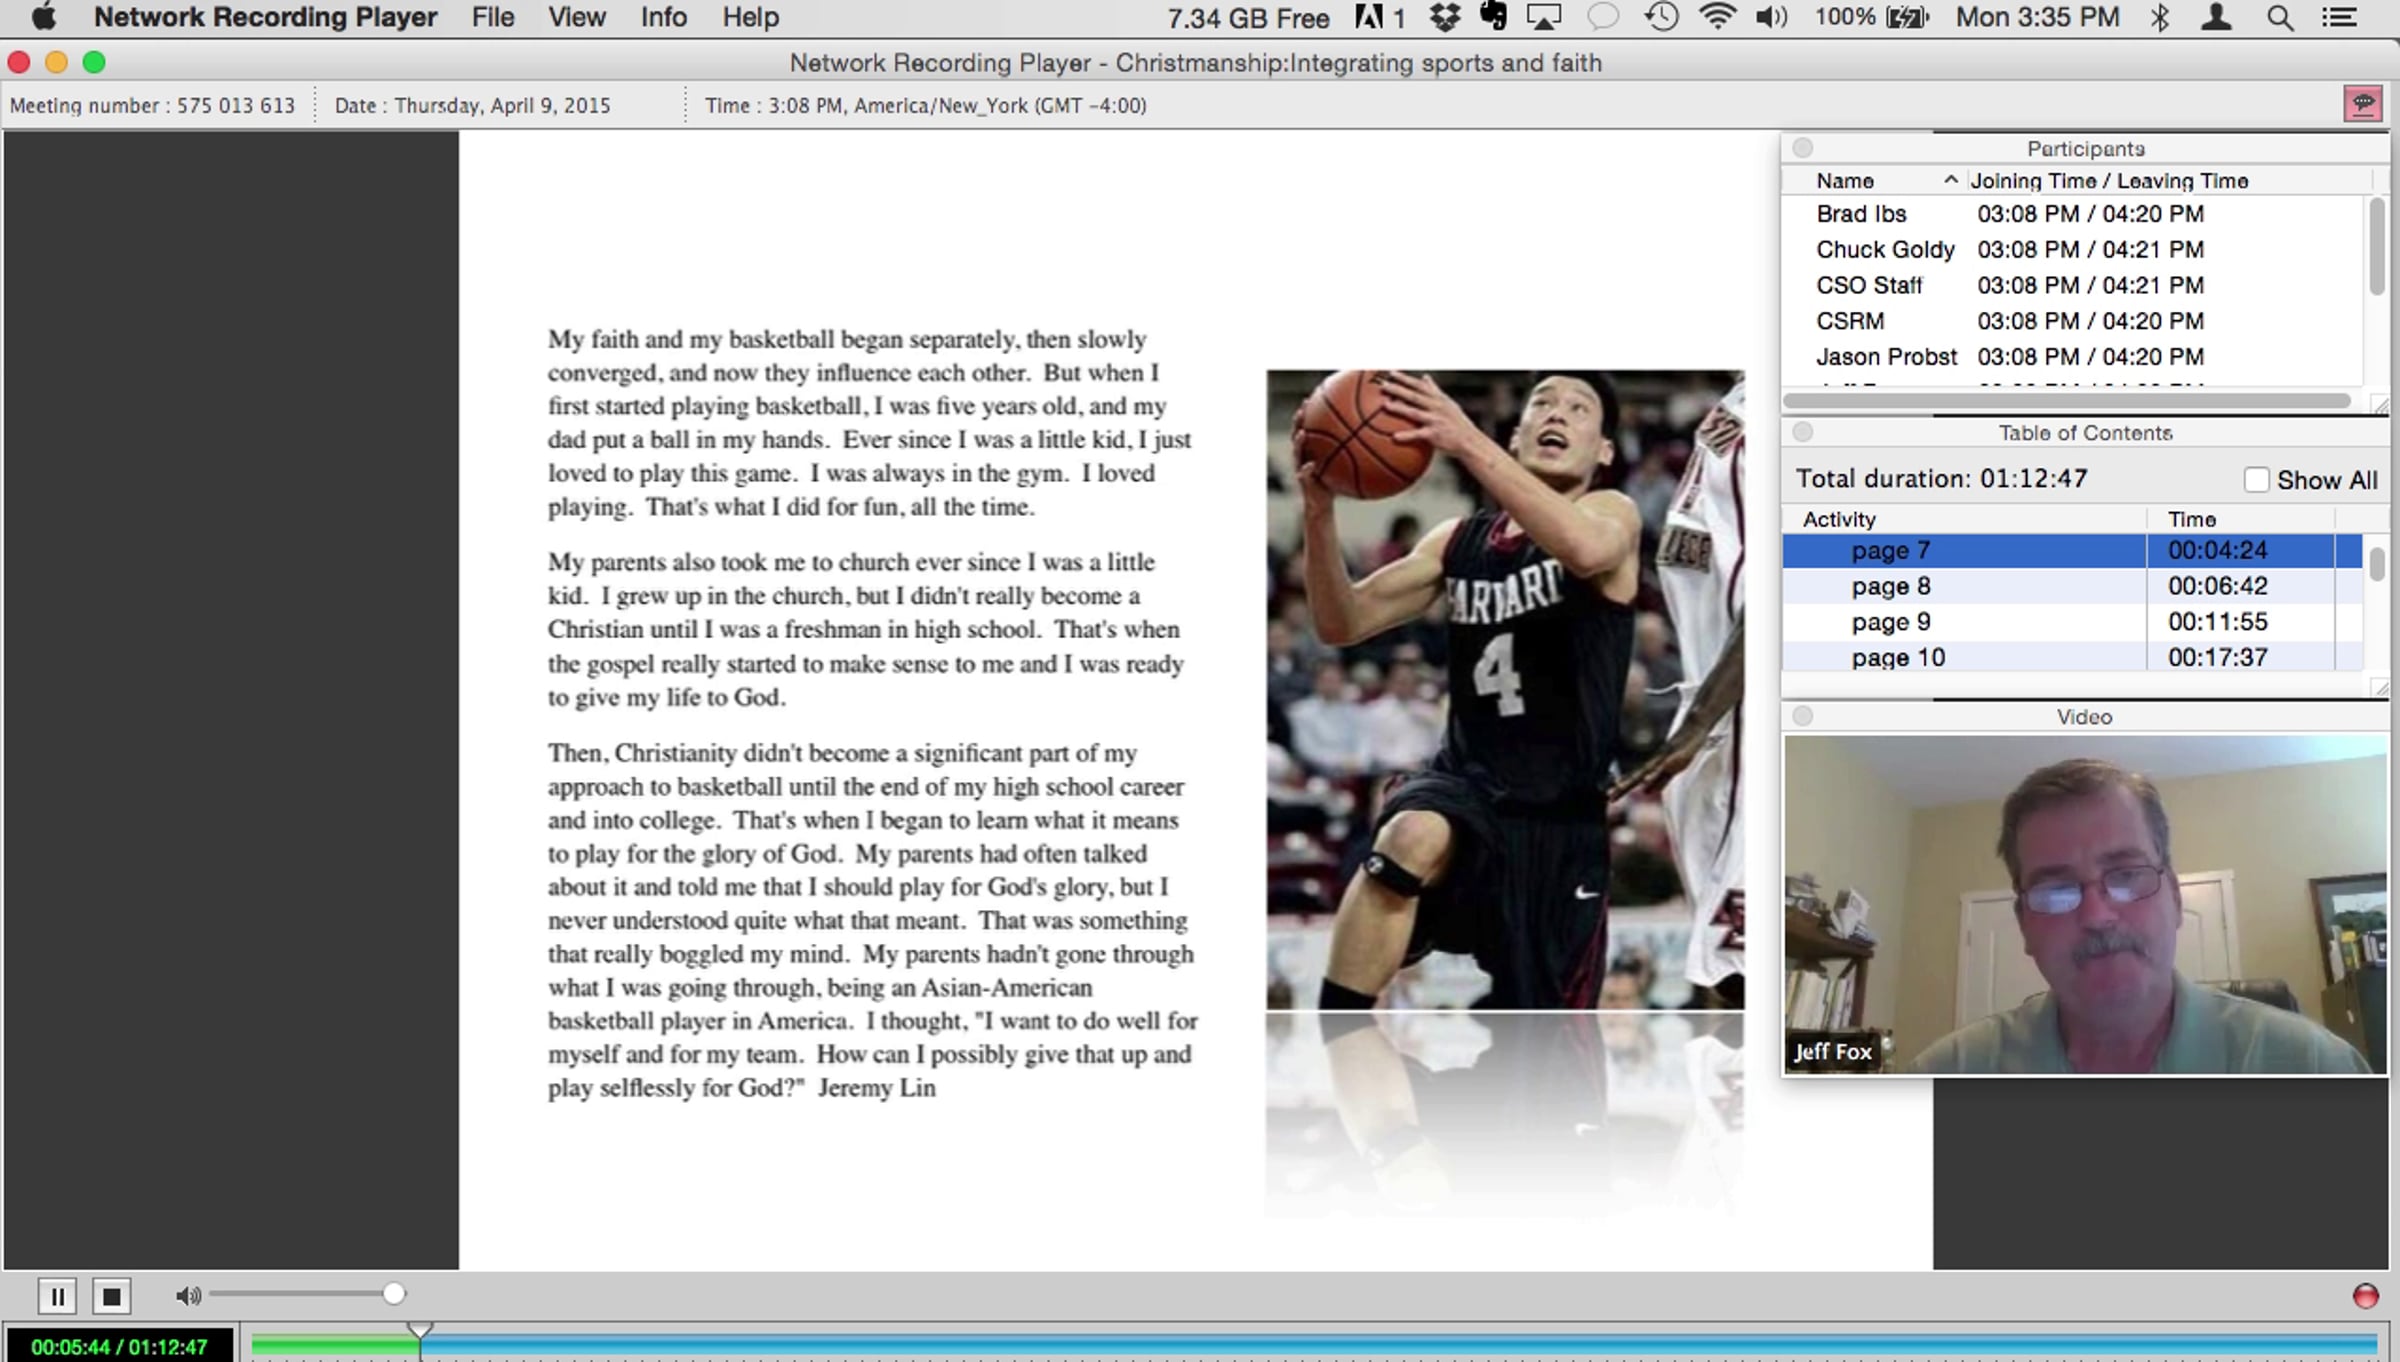Click the volume slider knob
The width and height of the screenshot is (2400, 1362).
394,1294
